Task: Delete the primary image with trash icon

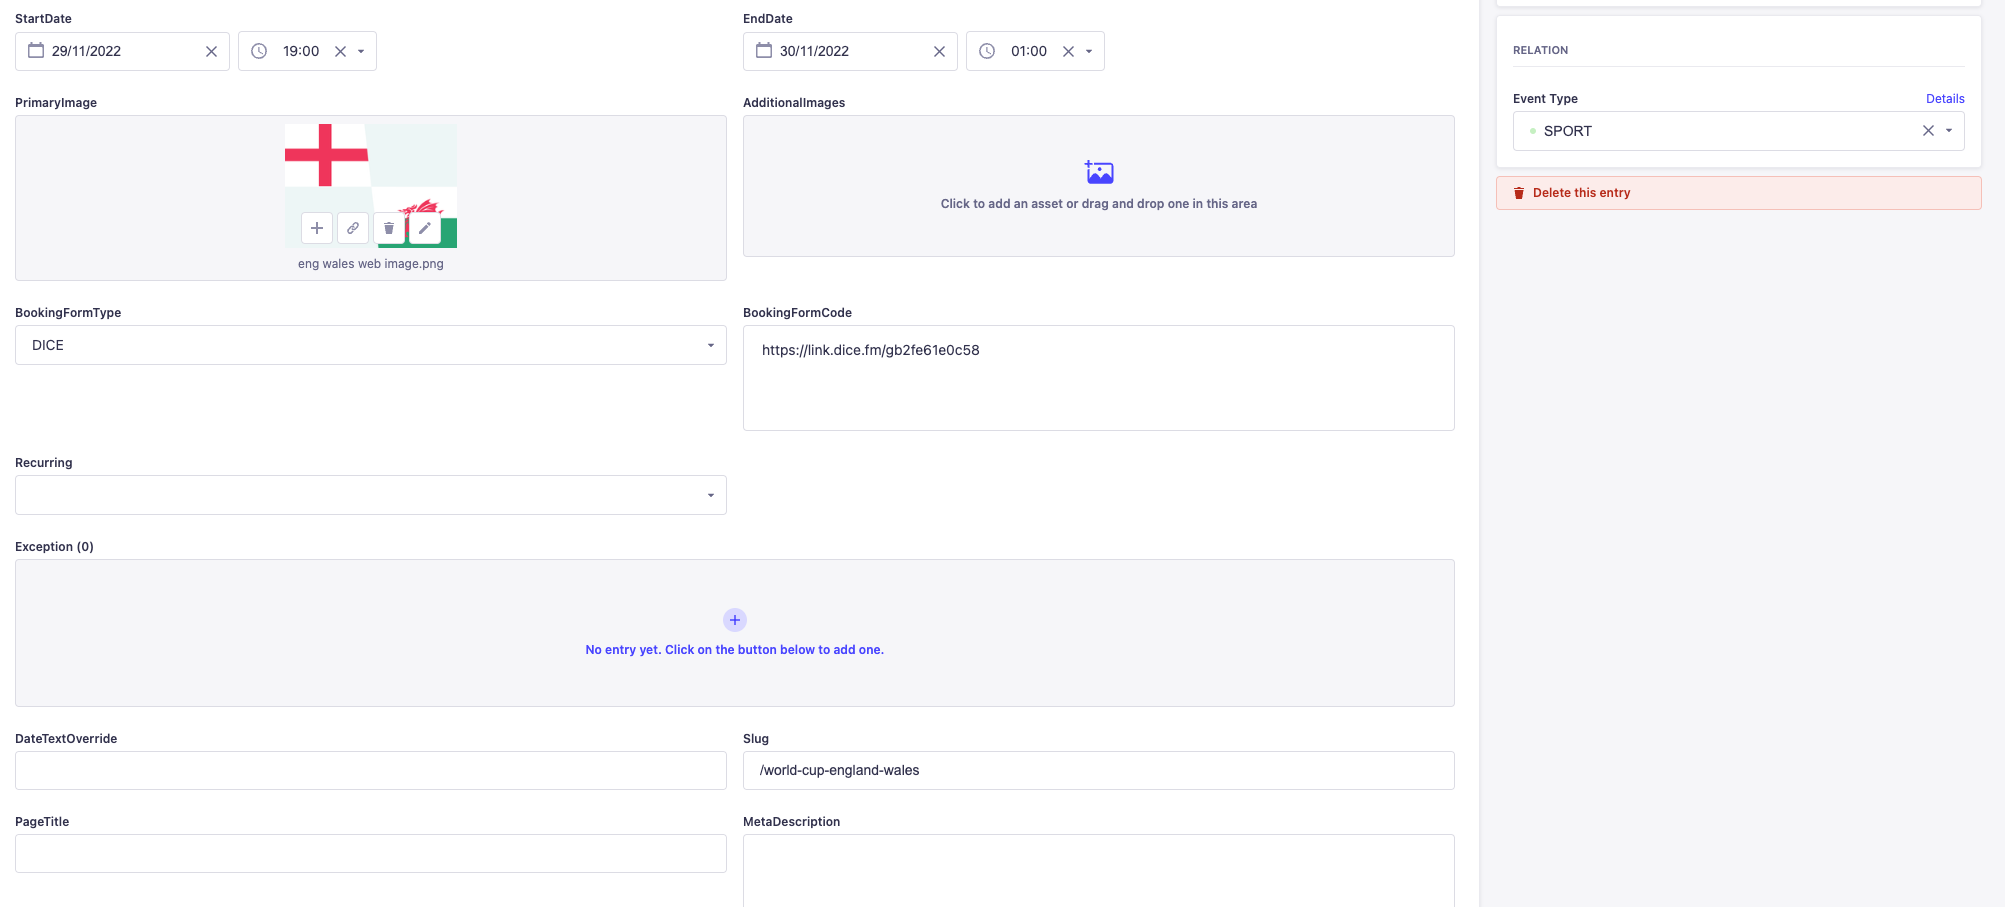Action: click(389, 228)
